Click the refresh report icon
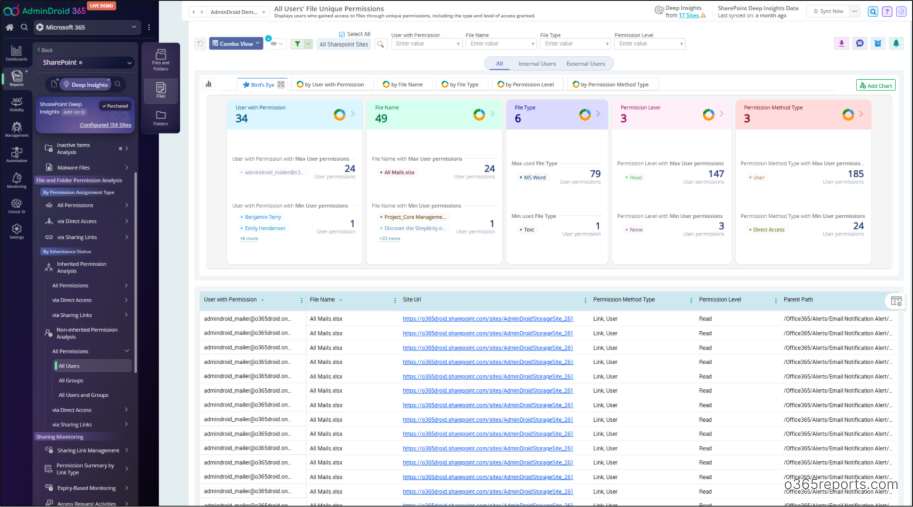The image size is (913, 507). [x=200, y=44]
